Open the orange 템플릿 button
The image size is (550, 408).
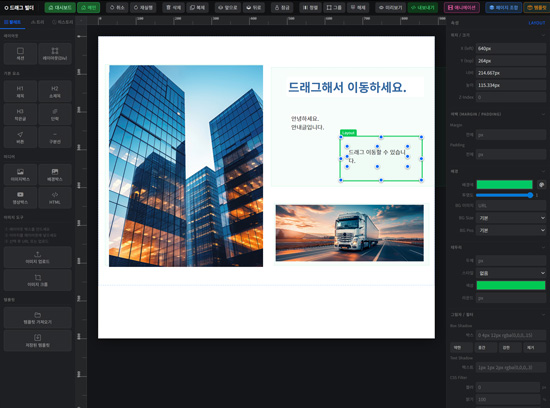(x=537, y=7)
